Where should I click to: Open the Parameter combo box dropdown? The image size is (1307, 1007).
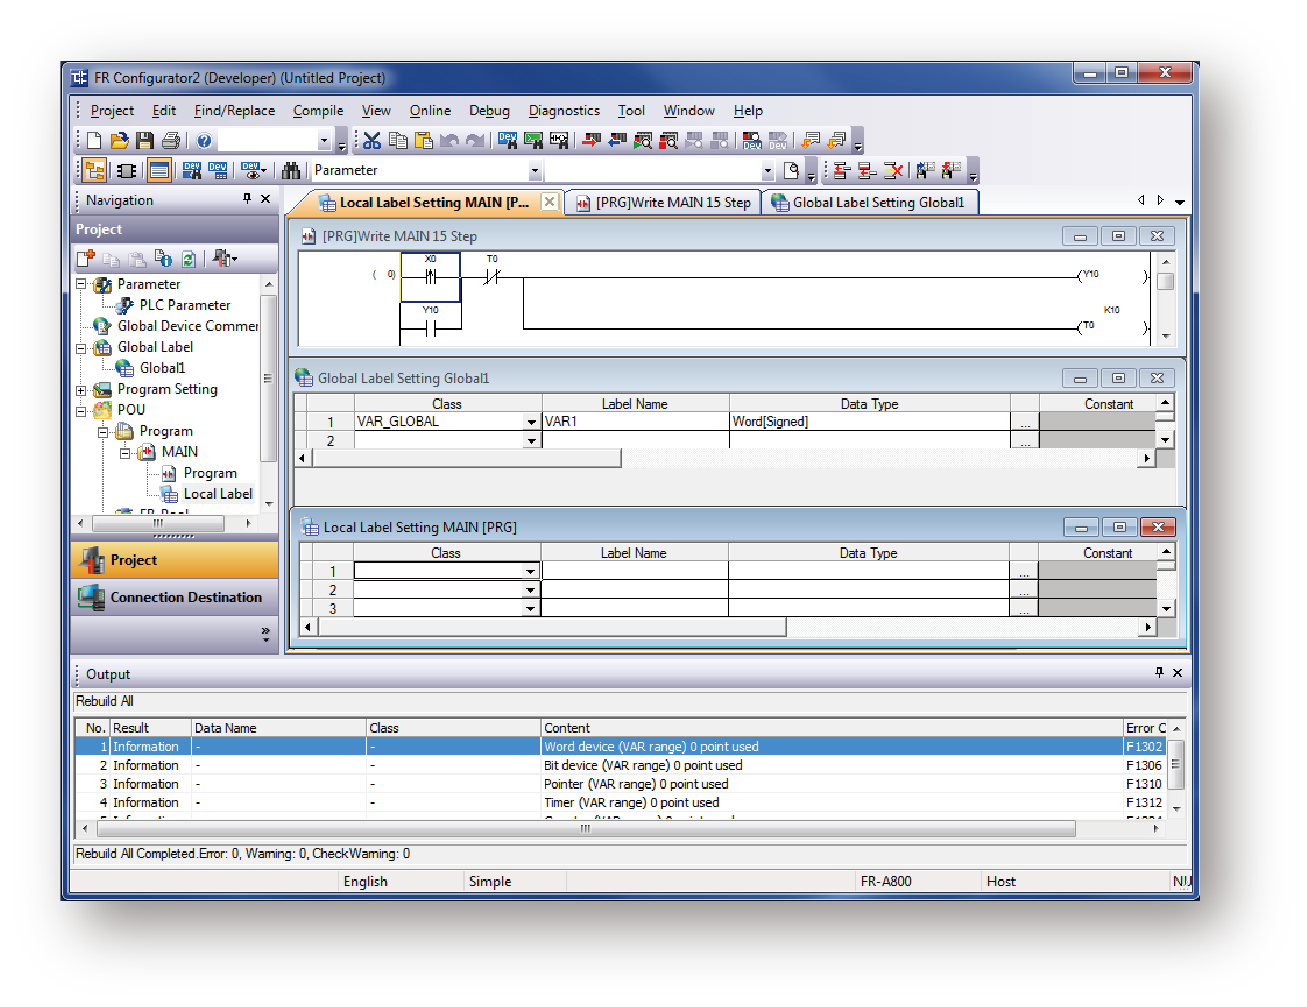[535, 171]
